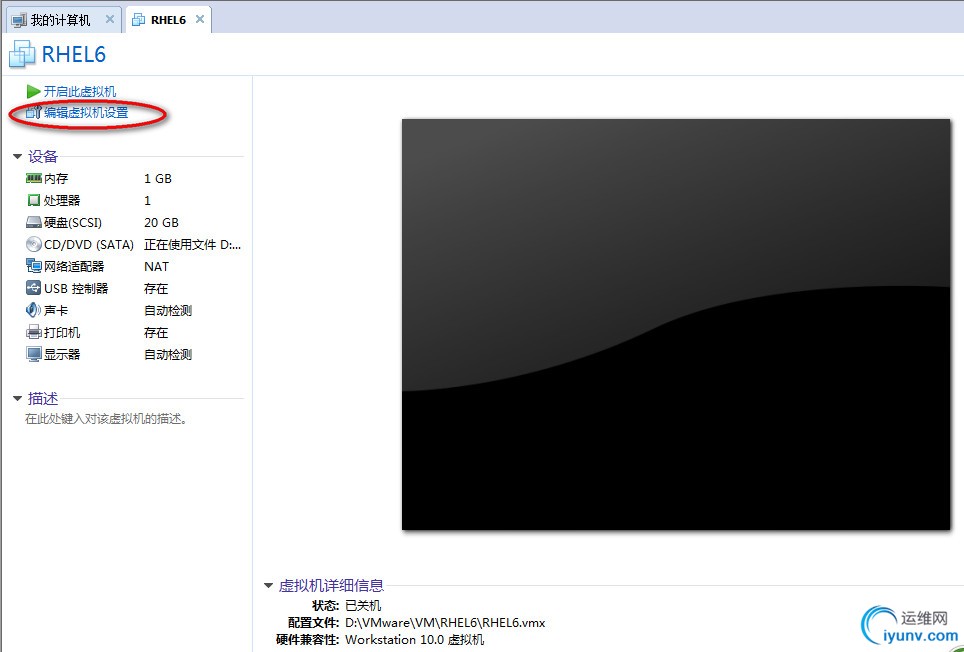Select the 显示器 device label
This screenshot has height=652, width=964.
click(x=62, y=355)
